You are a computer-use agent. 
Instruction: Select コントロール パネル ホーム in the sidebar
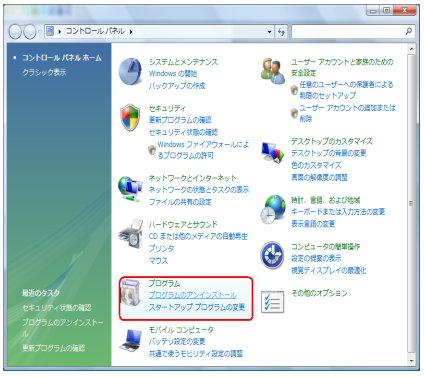pyautogui.click(x=62, y=58)
